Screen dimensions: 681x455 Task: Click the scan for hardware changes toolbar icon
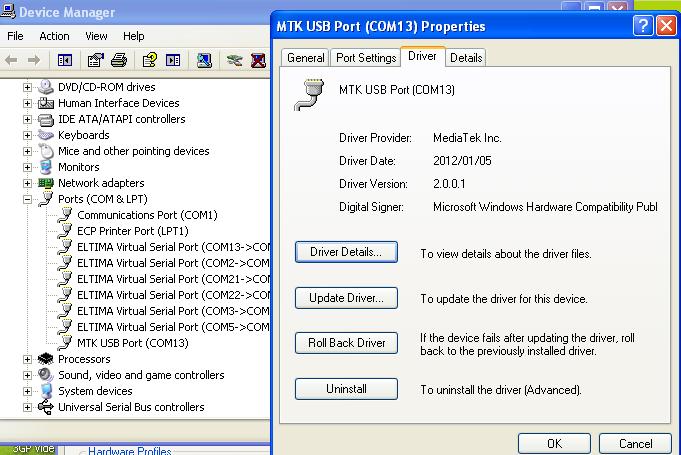tap(204, 60)
